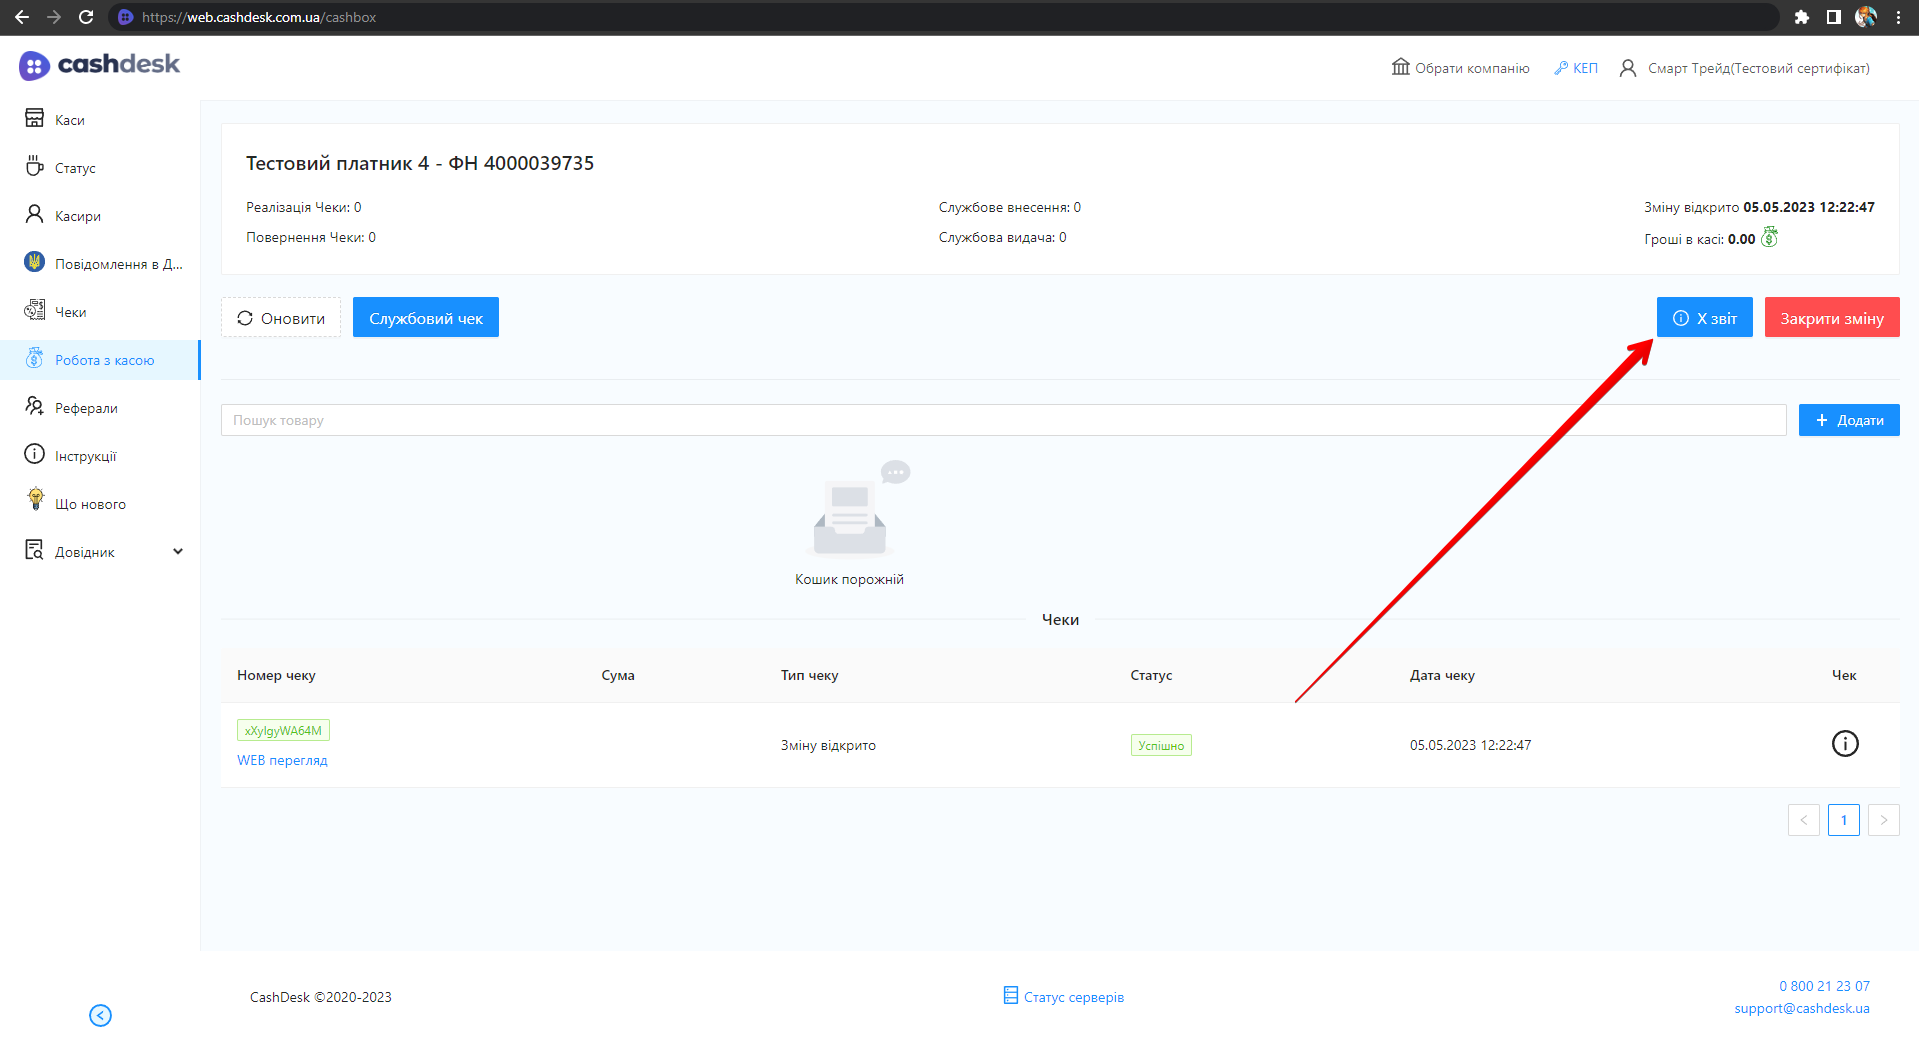Select page 1 in pagination
This screenshot has width=1919, height=1040.
pos(1843,820)
